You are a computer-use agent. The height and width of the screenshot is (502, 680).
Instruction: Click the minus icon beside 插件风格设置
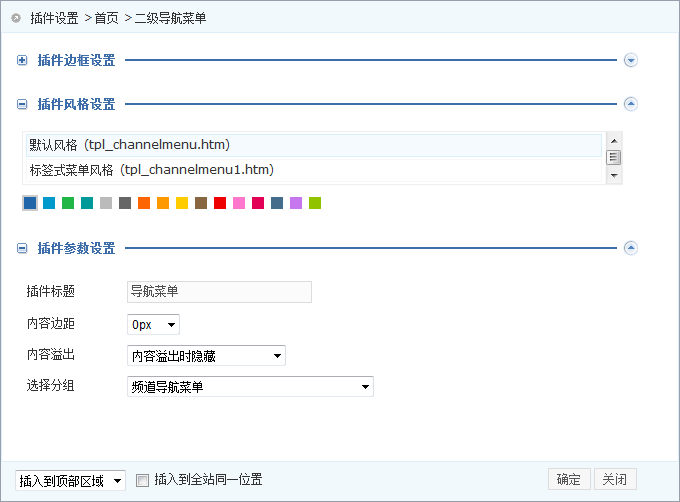[x=22, y=103]
